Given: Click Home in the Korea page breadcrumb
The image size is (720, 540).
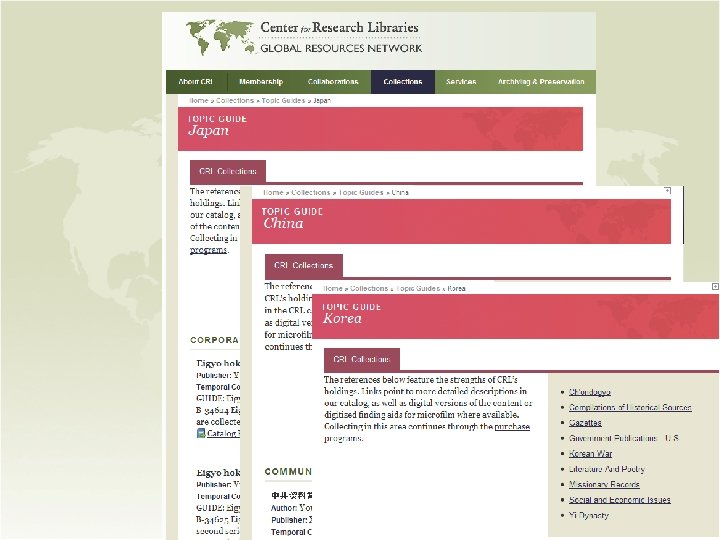Looking at the screenshot, I should point(333,288).
